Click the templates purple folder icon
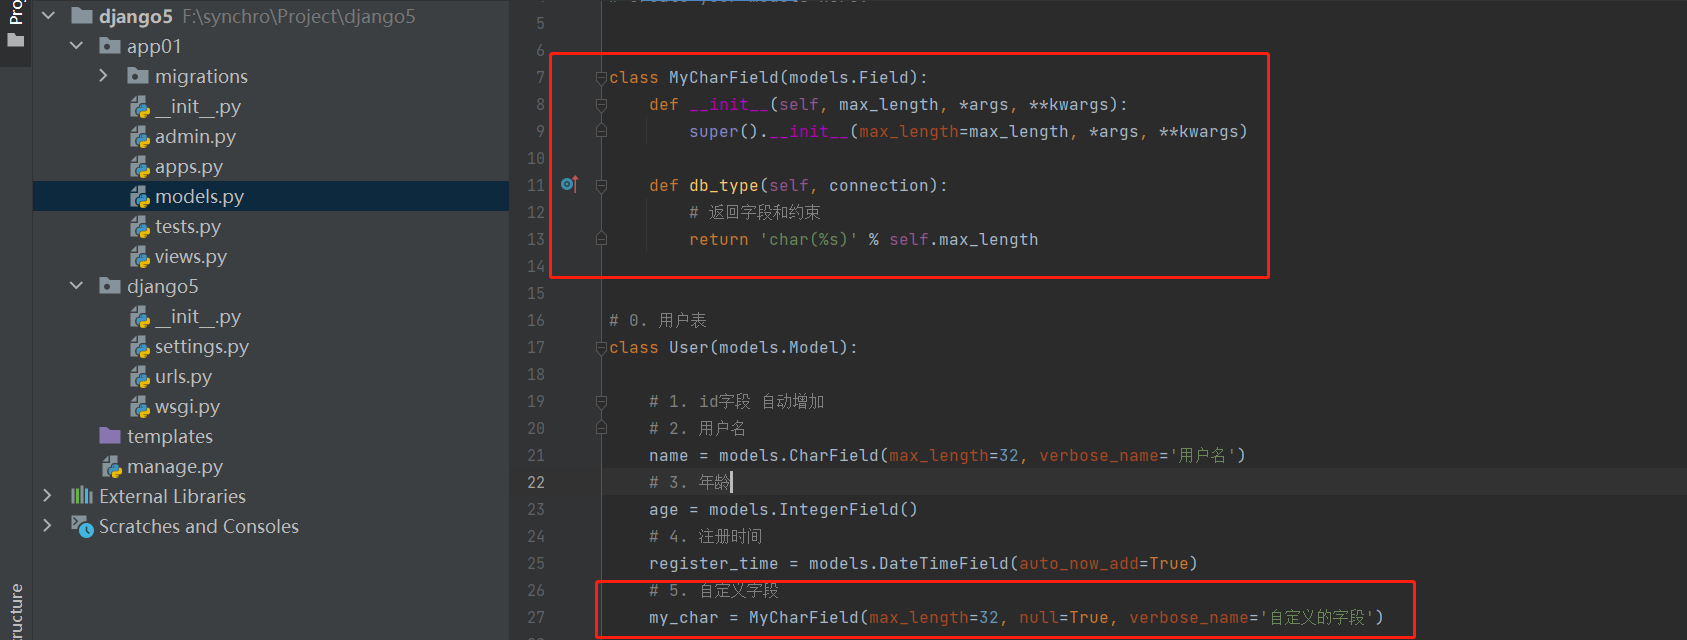This screenshot has width=1687, height=640. click(x=110, y=436)
